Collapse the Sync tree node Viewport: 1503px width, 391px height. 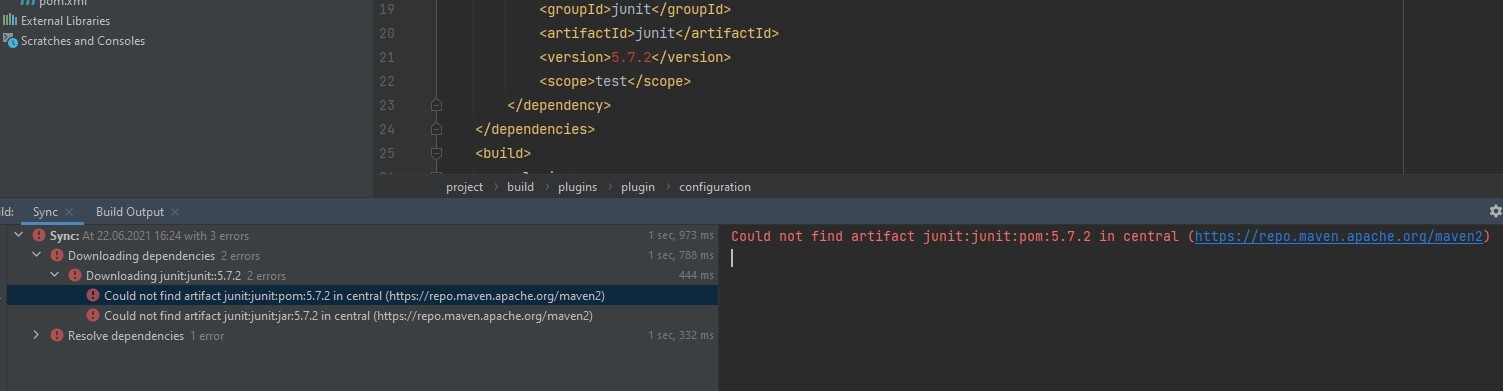tap(18, 236)
